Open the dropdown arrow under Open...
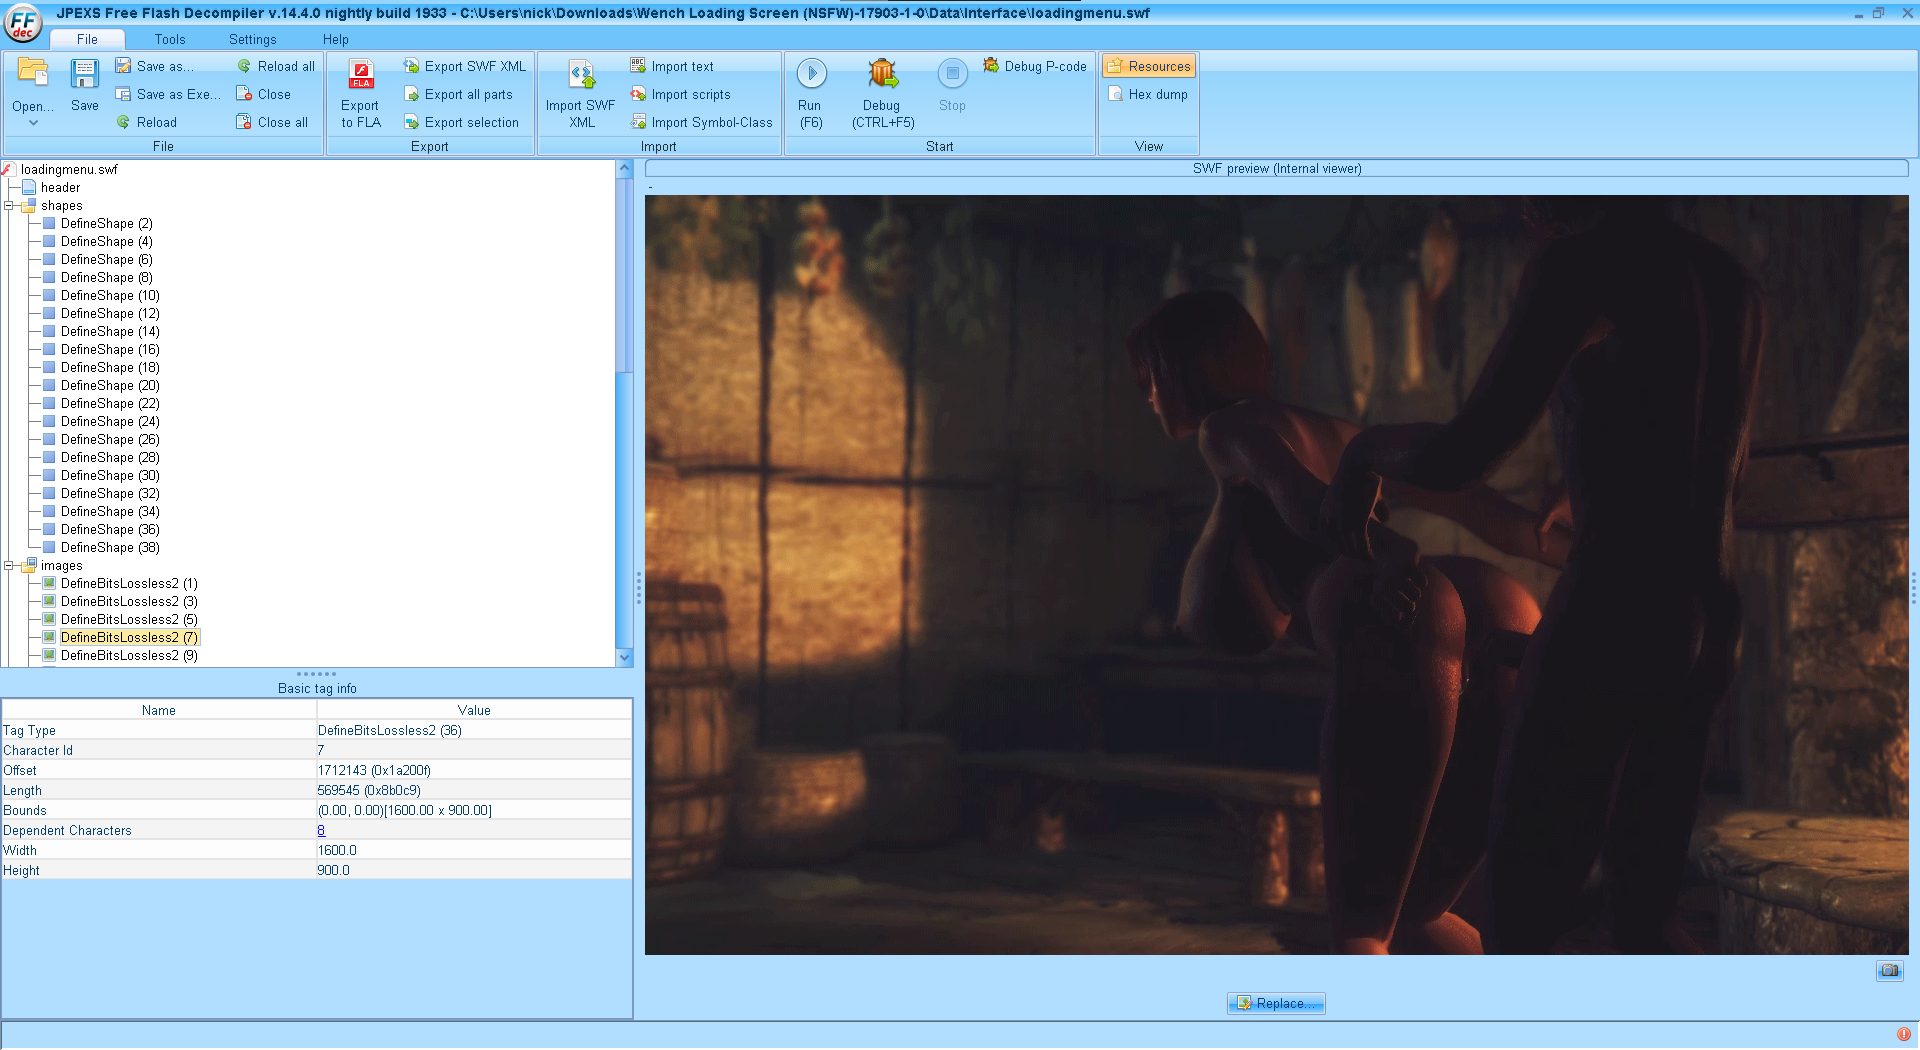1920x1050 pixels. pyautogui.click(x=33, y=123)
